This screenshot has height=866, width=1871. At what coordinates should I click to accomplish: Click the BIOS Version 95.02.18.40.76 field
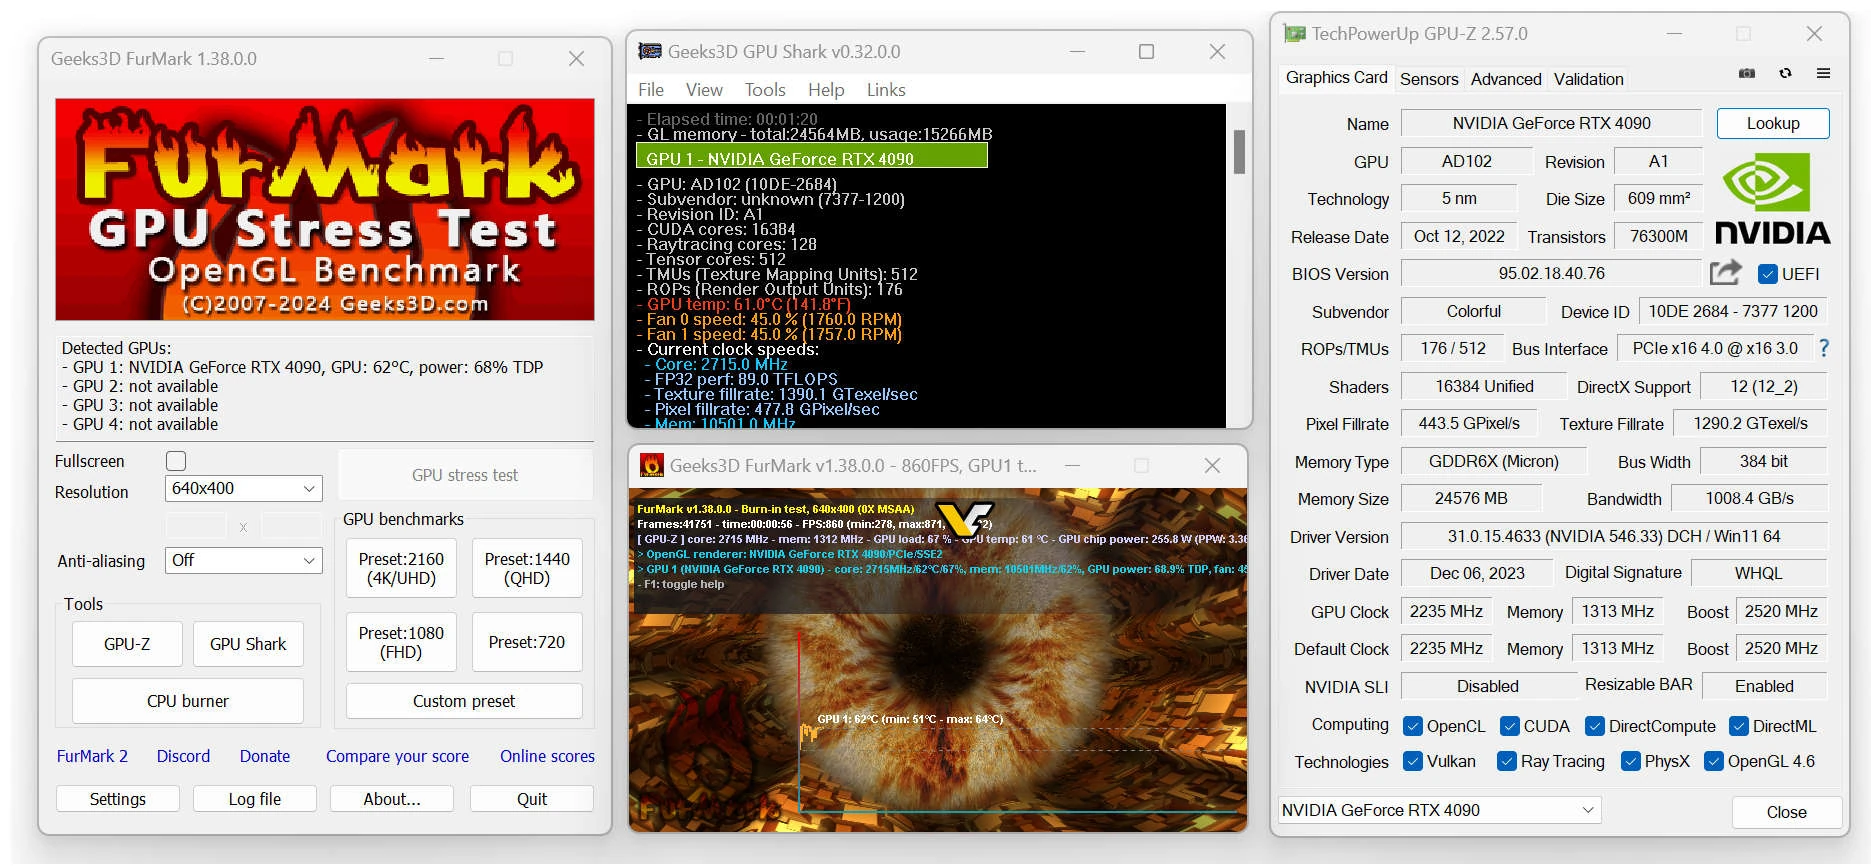(x=1551, y=273)
